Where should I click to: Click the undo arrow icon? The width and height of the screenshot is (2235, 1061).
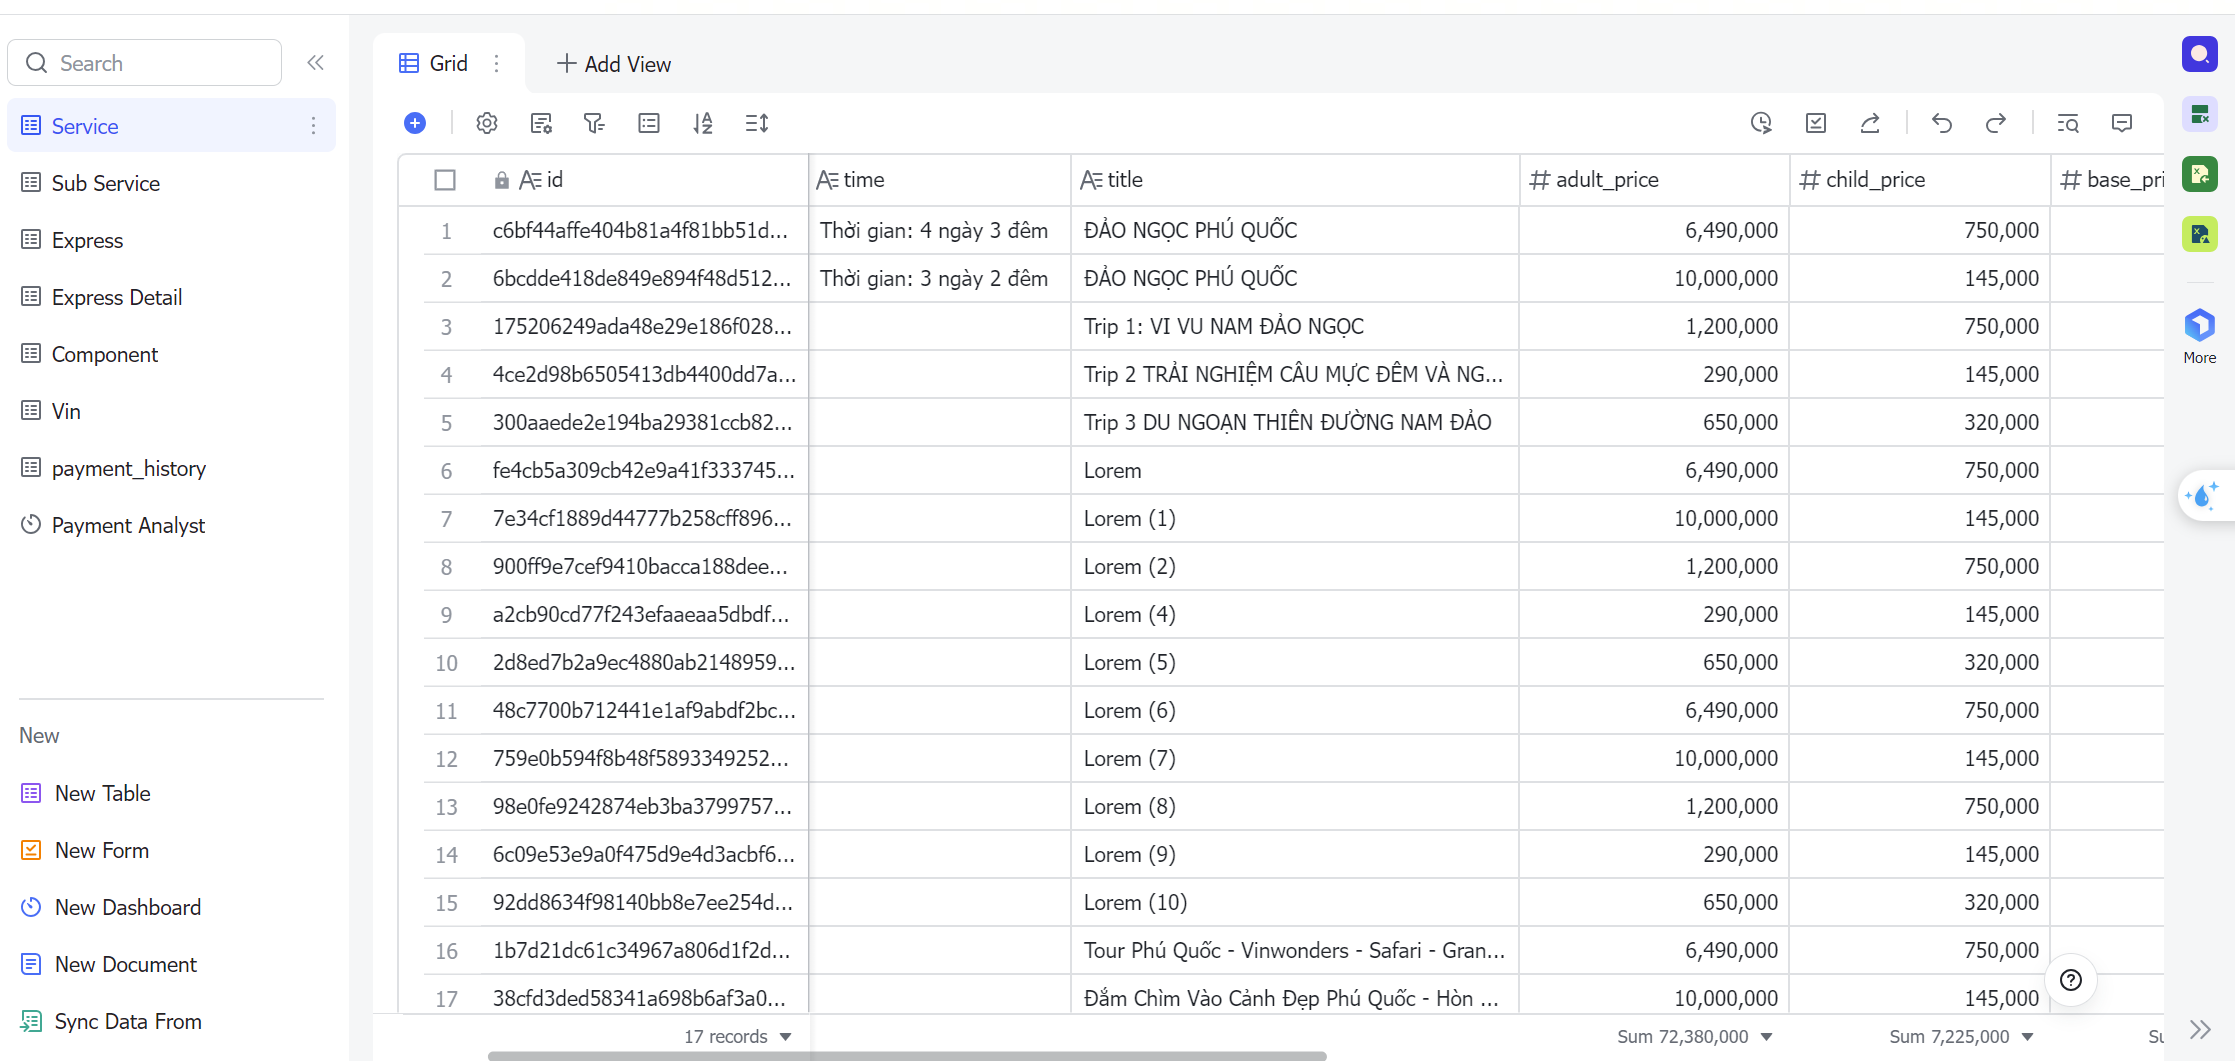tap(1941, 123)
